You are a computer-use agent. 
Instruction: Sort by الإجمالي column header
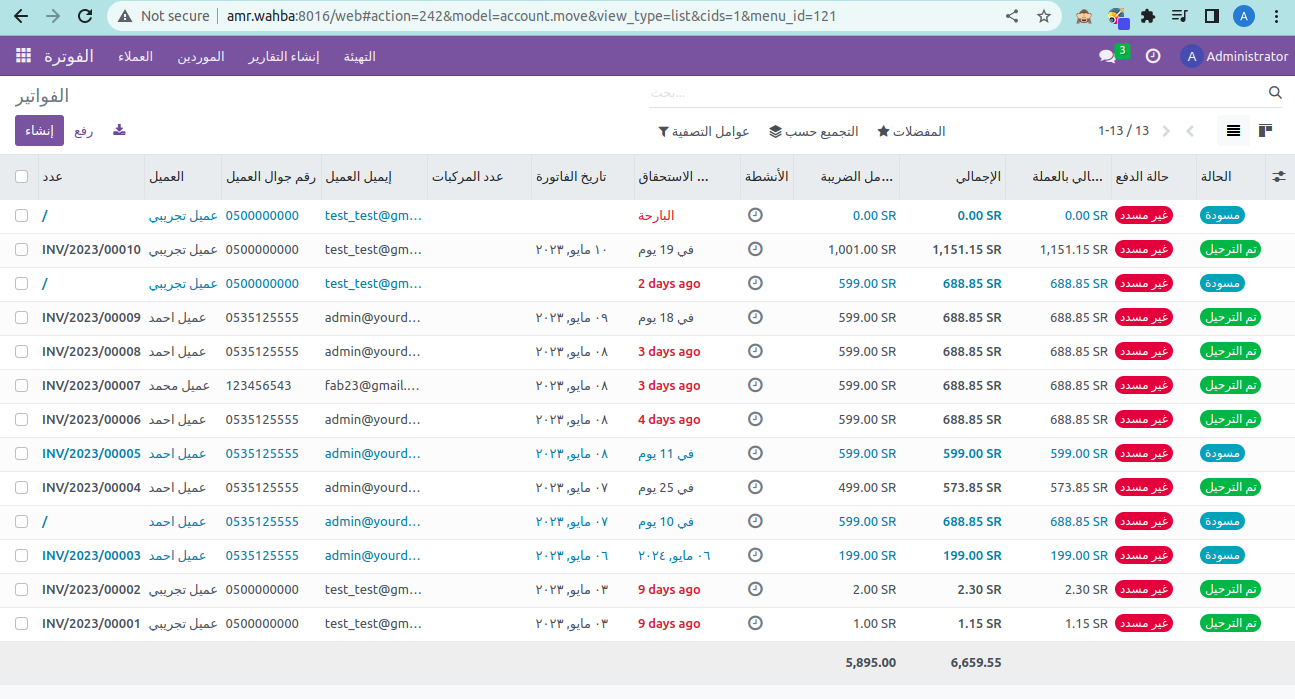click(952, 176)
